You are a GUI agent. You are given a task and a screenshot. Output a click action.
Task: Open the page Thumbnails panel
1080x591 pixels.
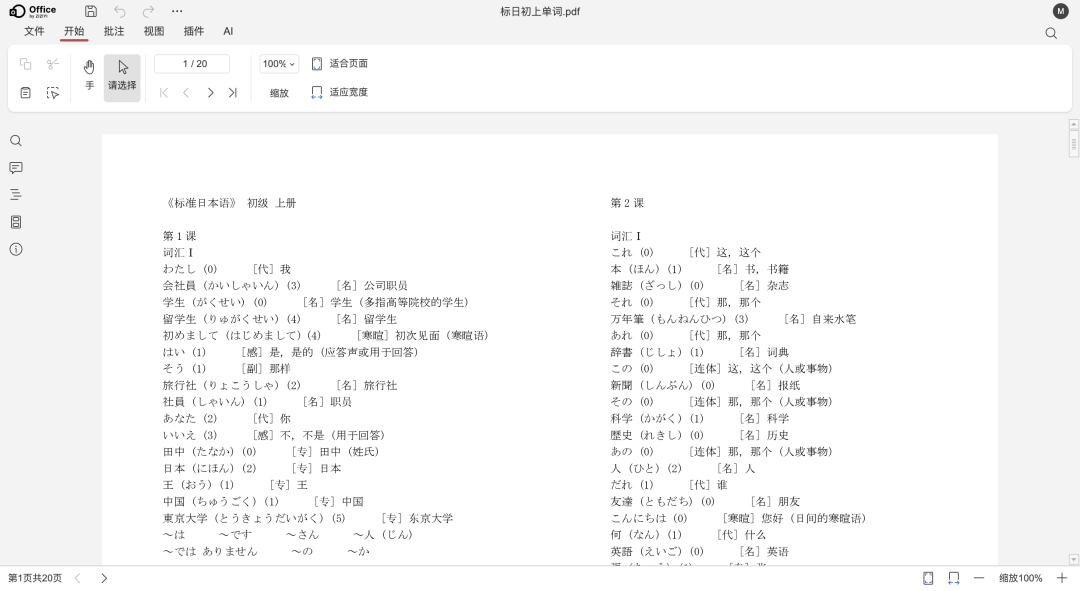tap(15, 222)
